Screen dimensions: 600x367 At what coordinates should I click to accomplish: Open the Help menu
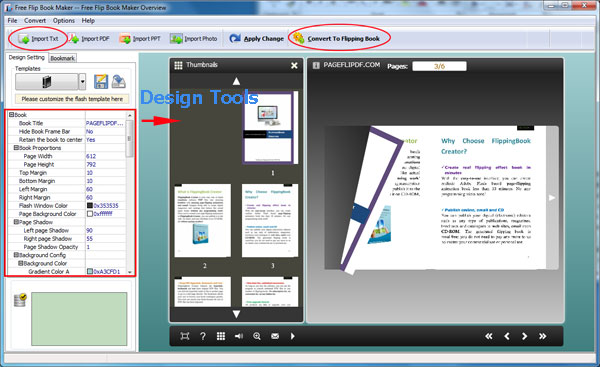[x=88, y=21]
